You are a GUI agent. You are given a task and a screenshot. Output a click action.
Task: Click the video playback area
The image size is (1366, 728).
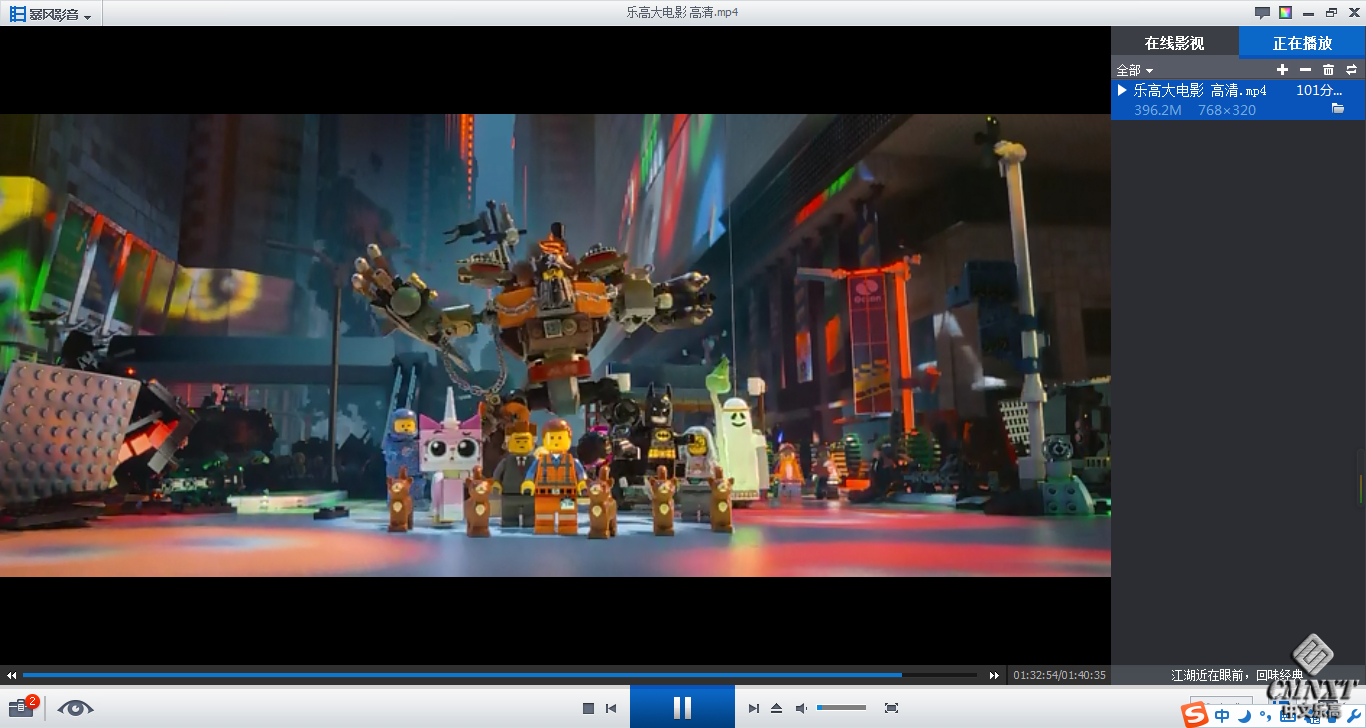click(x=555, y=345)
